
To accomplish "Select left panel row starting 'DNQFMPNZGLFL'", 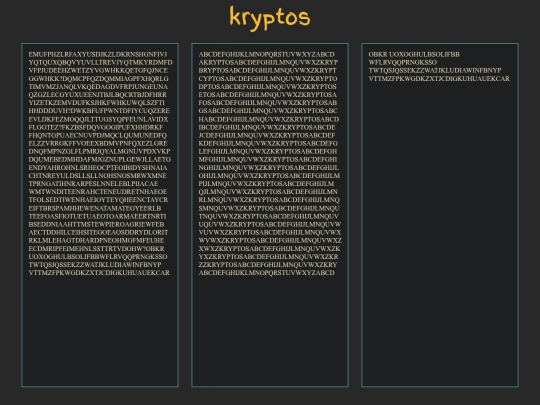I will [x=100, y=152].
